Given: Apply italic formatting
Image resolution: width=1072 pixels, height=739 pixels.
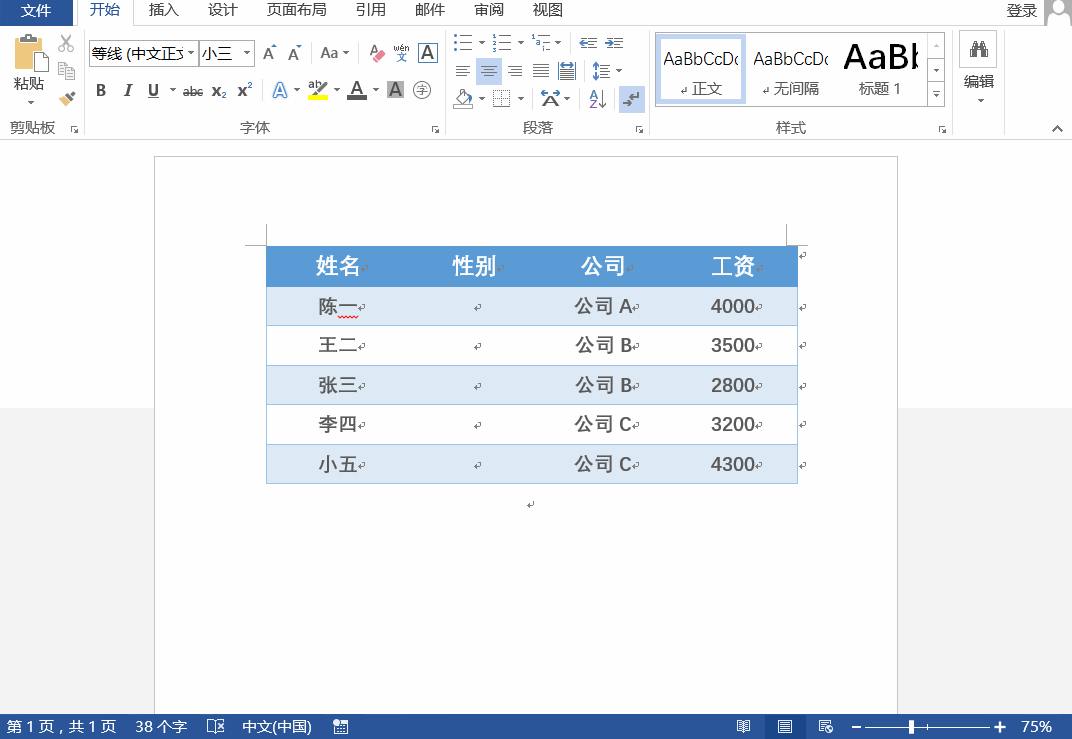Looking at the screenshot, I should pos(127,90).
